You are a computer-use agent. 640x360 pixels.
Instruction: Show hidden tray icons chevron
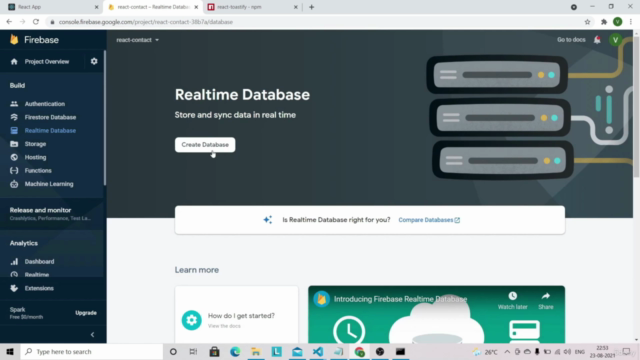[507, 351]
